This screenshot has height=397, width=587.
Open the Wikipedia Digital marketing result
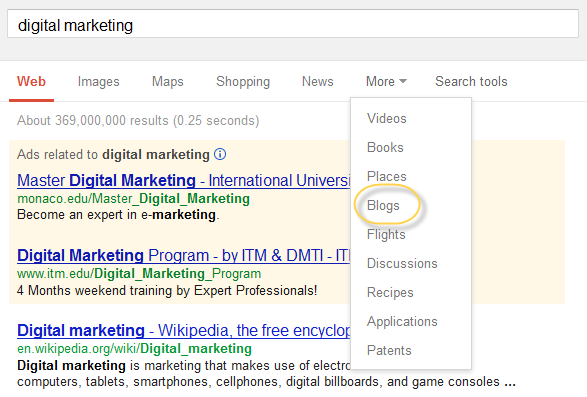(183, 330)
